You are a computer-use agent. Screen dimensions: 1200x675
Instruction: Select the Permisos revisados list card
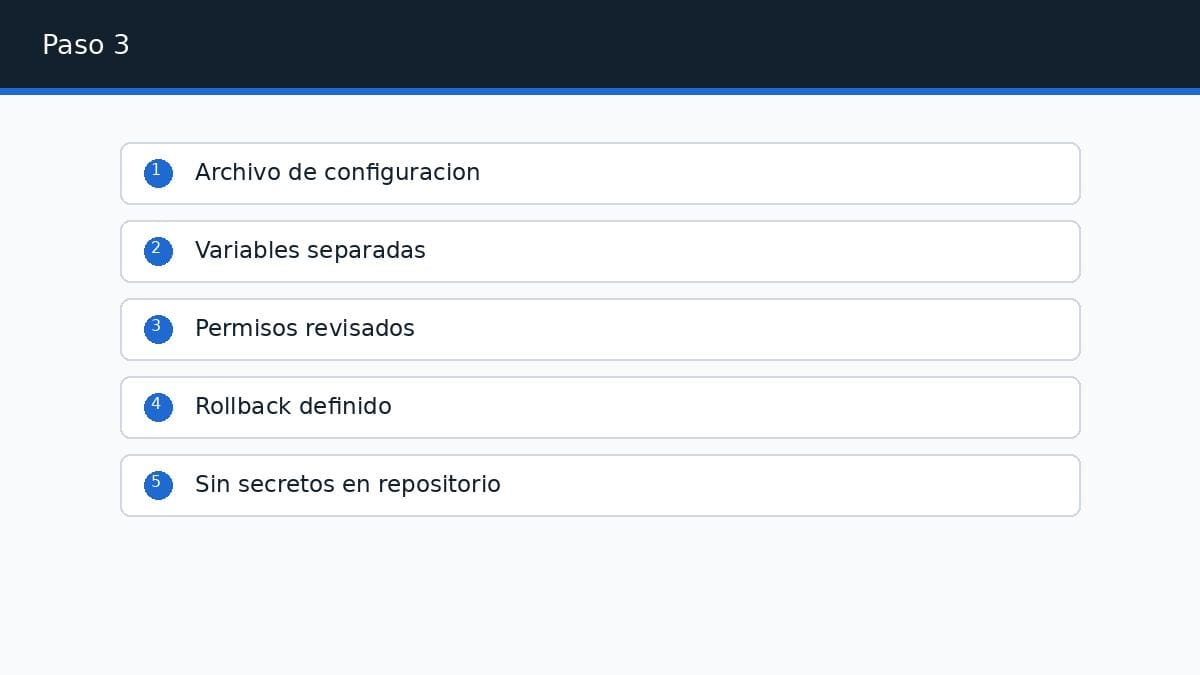[x=600, y=329]
